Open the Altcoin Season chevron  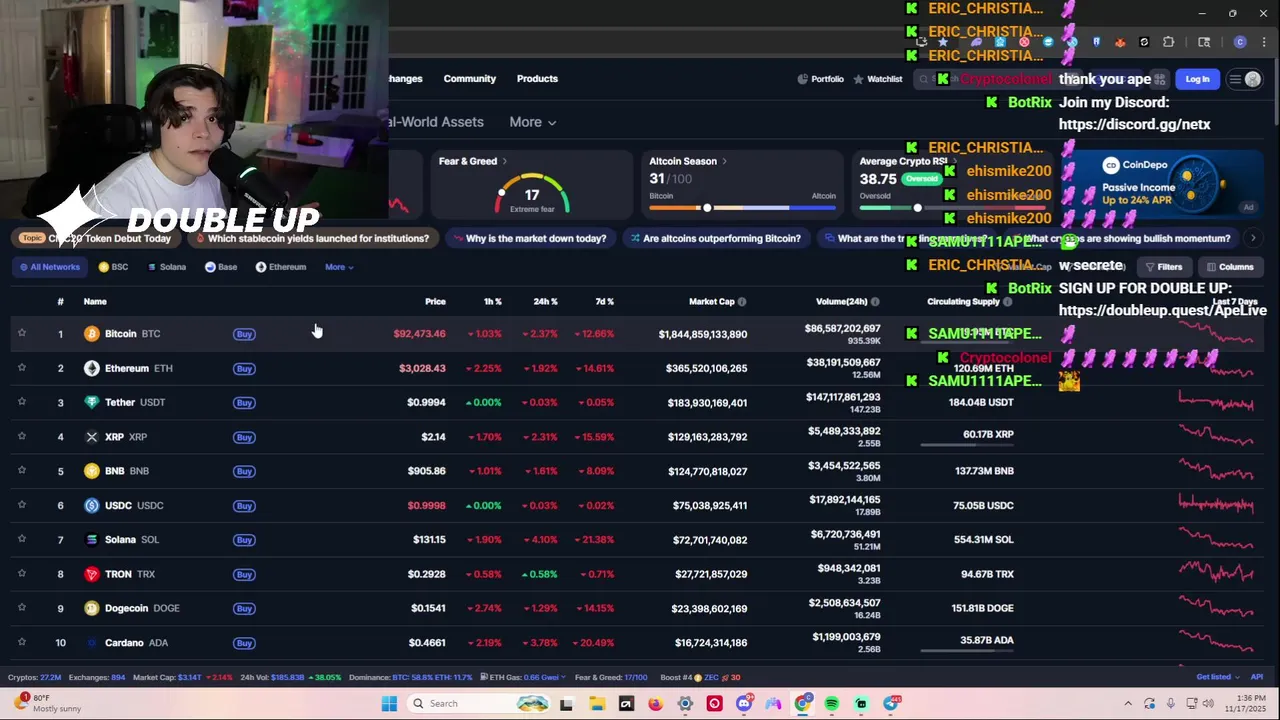click(x=724, y=161)
